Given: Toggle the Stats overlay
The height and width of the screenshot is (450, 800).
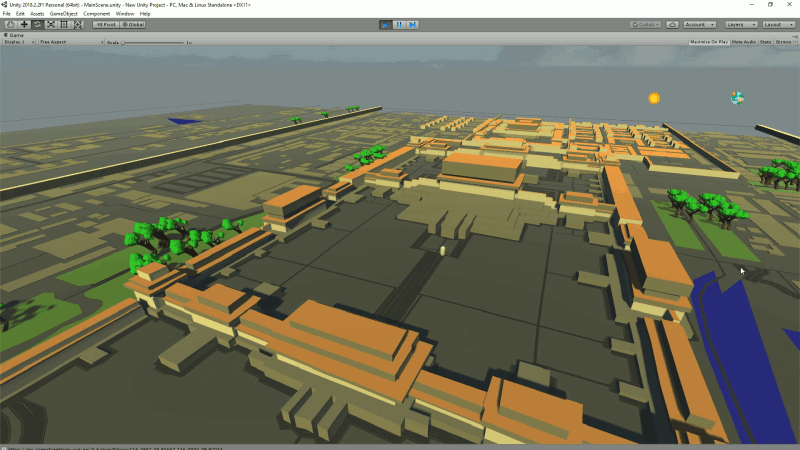Looking at the screenshot, I should point(765,42).
